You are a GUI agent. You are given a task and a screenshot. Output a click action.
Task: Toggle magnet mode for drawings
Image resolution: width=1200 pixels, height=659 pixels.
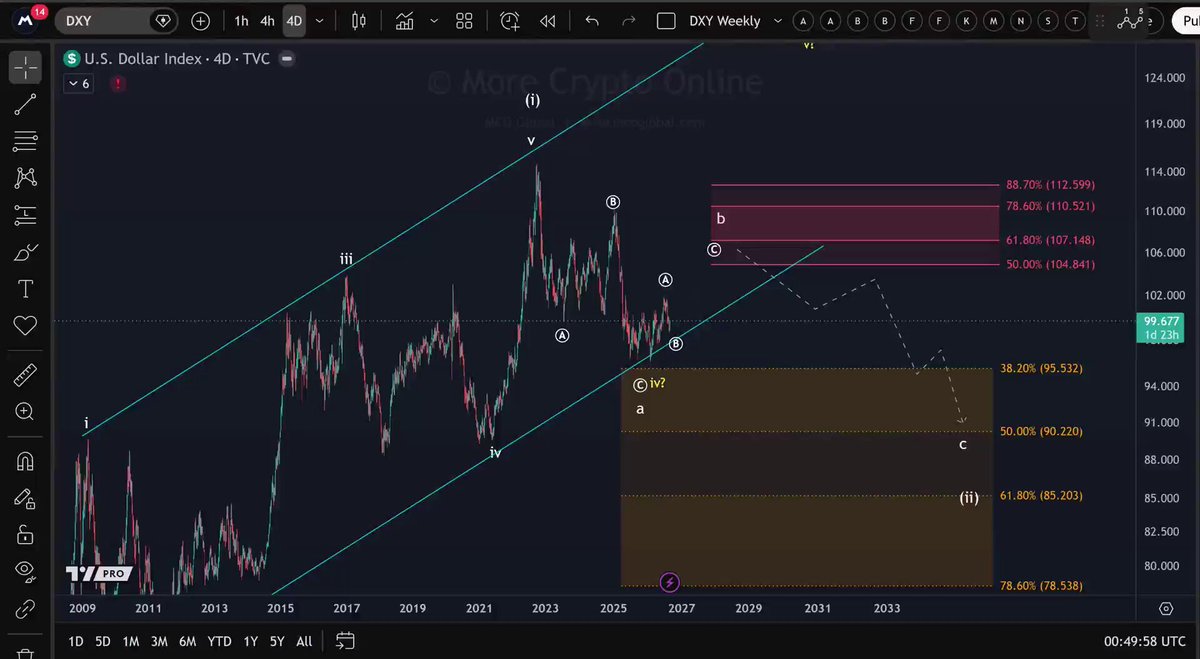[25, 461]
